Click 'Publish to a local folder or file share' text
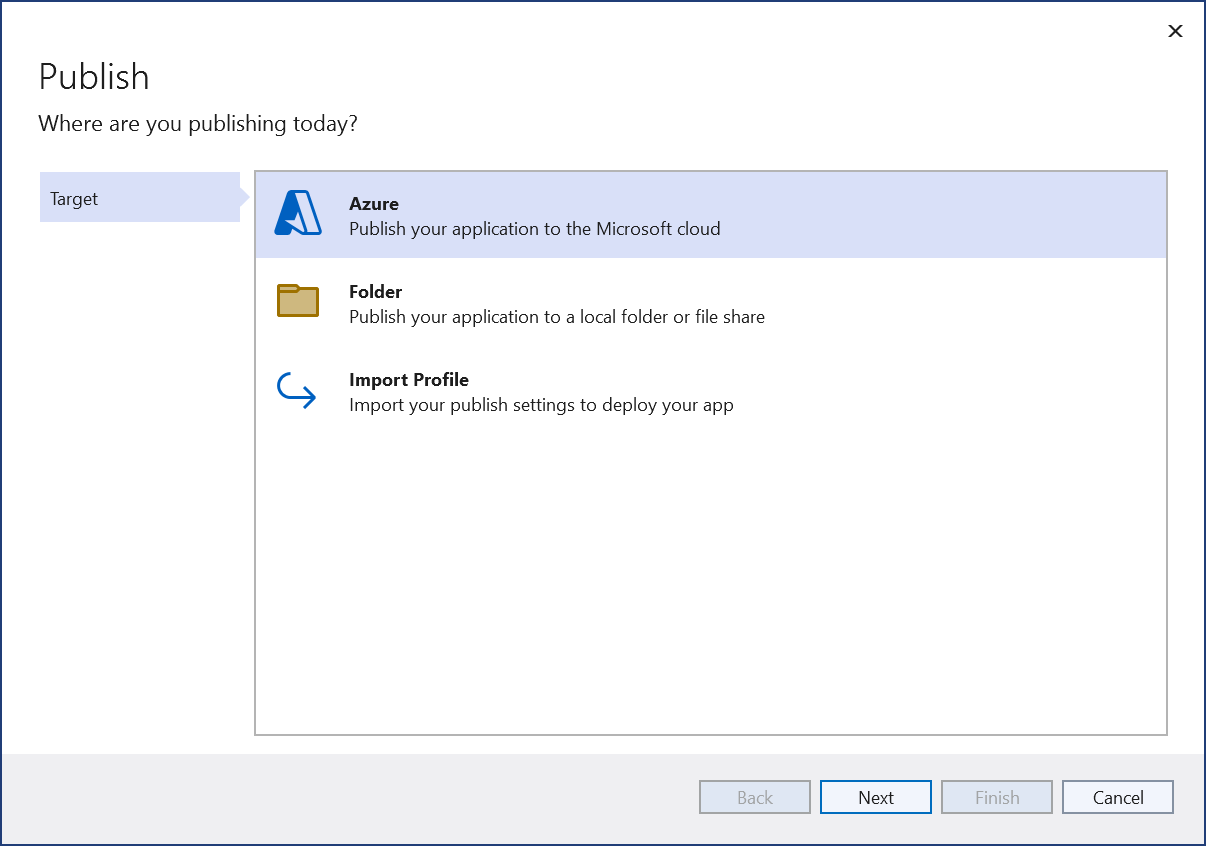This screenshot has height=846, width=1206. [556, 317]
